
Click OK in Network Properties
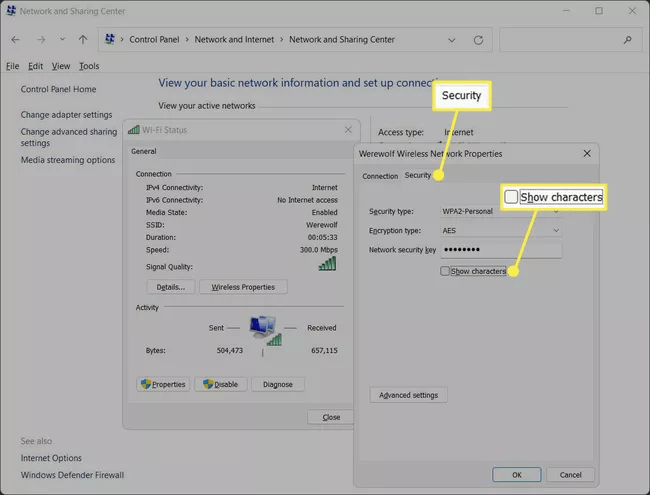point(517,475)
